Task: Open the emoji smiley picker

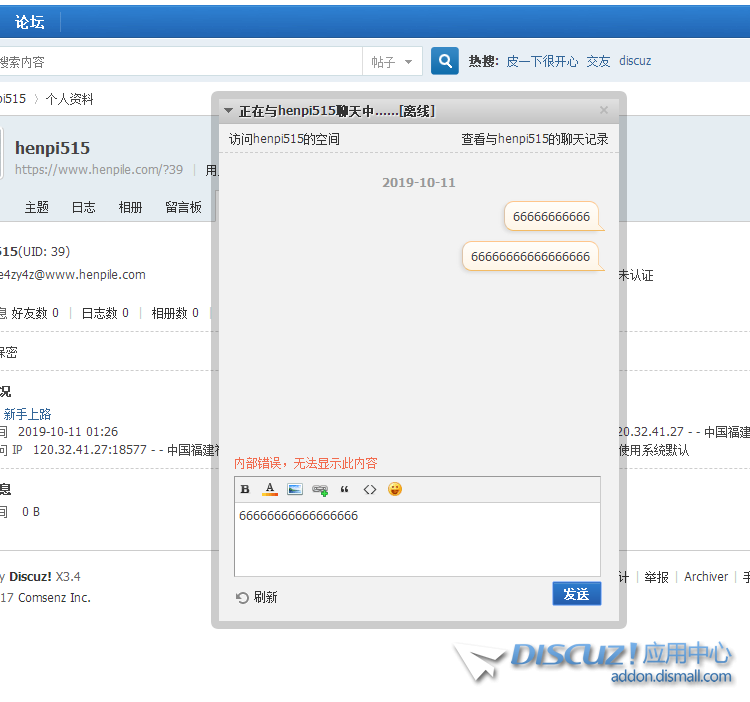Action: tap(395, 489)
